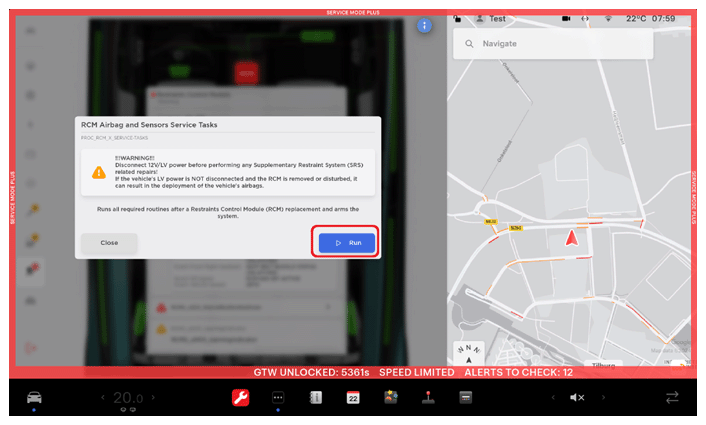Toggle the map compass orientation button
Viewport: 706px width, 425px height.
pos(467,352)
